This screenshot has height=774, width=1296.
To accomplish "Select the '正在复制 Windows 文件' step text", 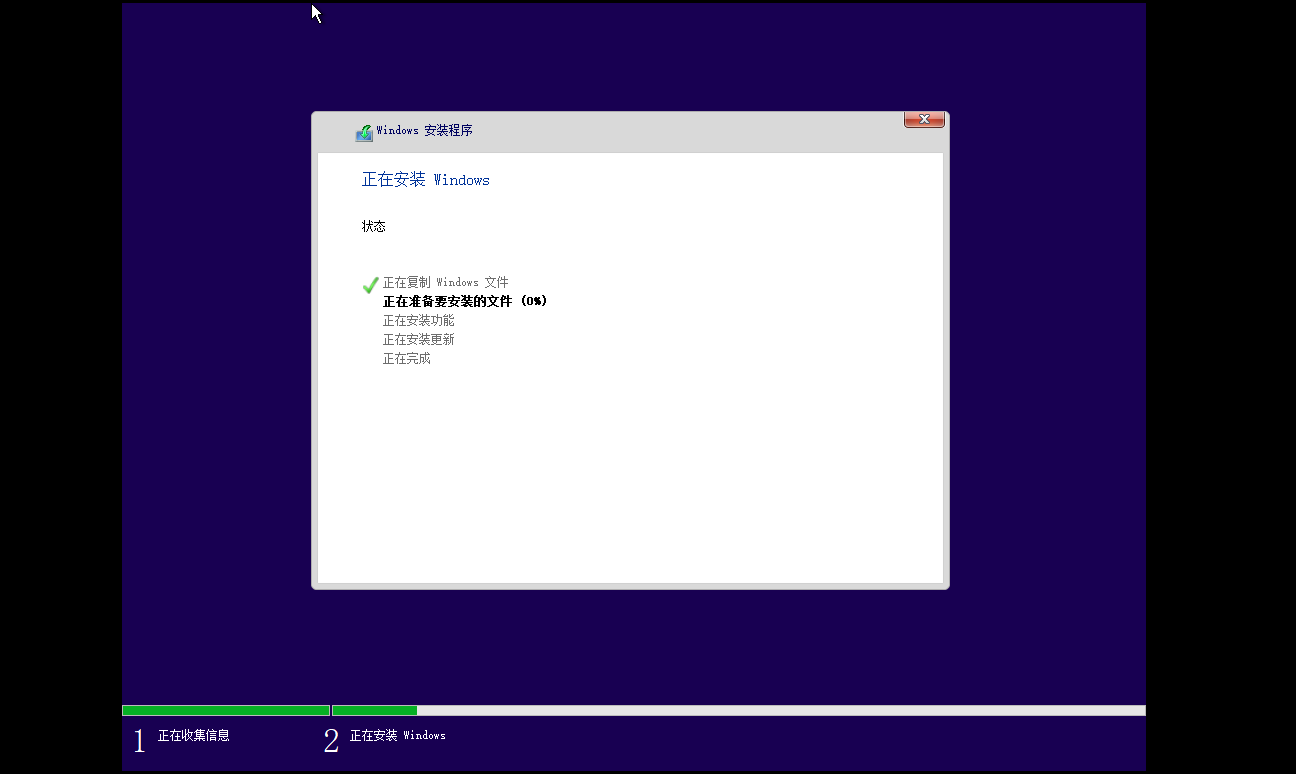I will 446,282.
